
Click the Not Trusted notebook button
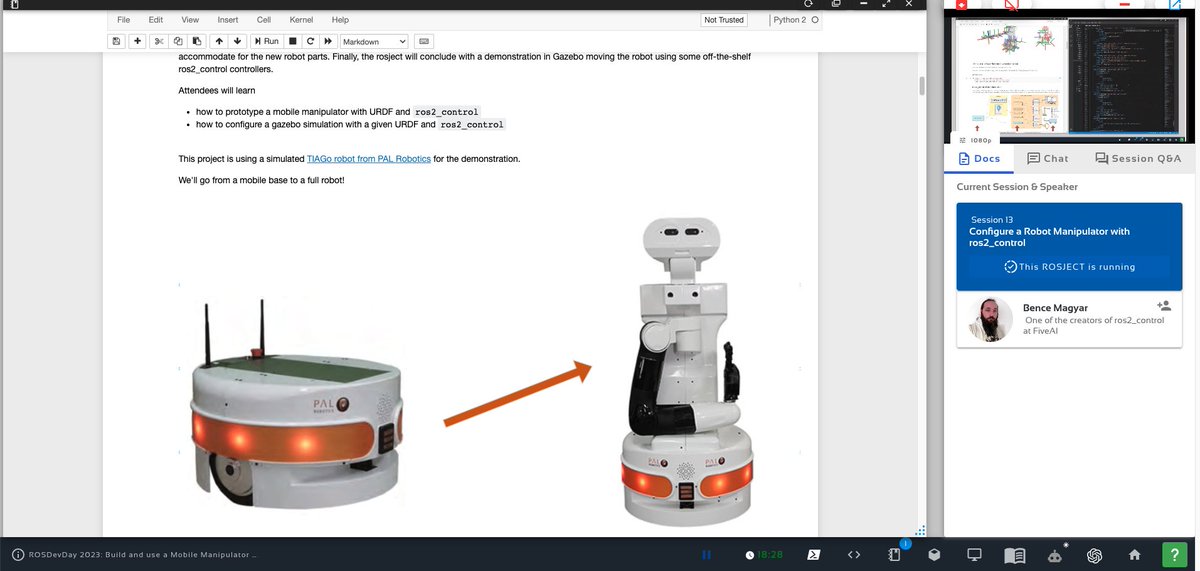(x=724, y=20)
